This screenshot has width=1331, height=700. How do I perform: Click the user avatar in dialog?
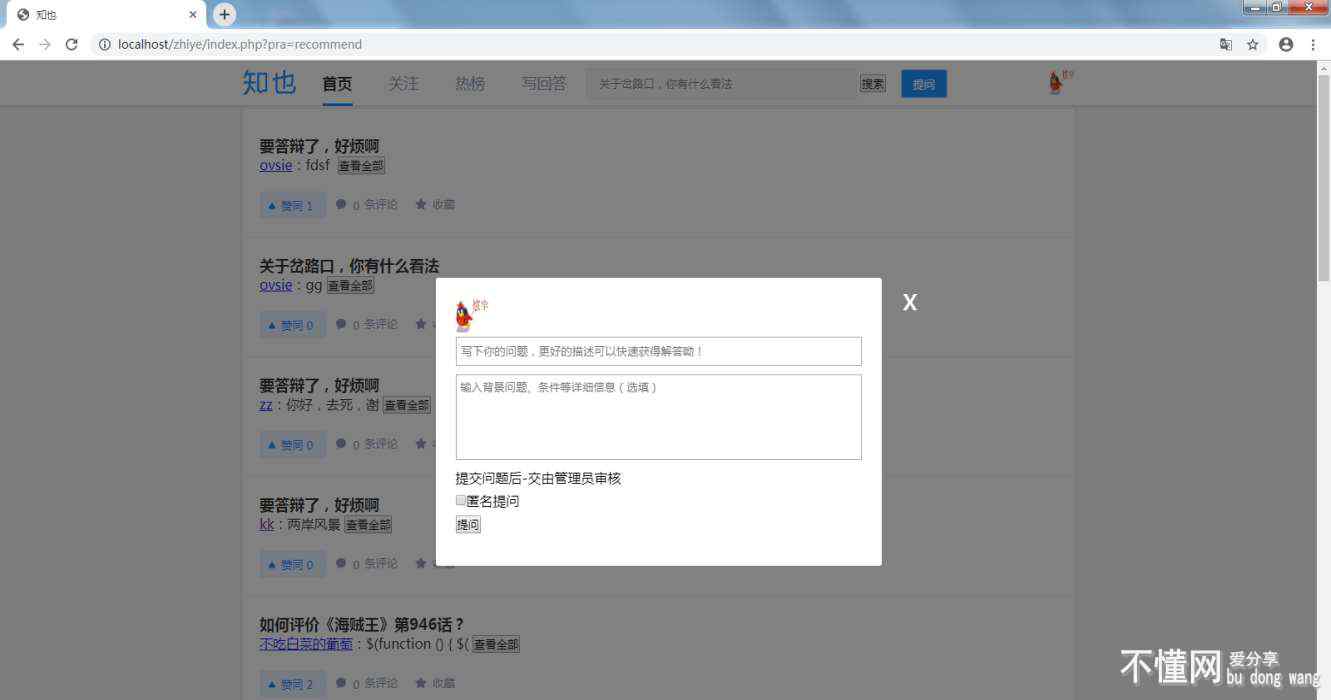pos(465,315)
